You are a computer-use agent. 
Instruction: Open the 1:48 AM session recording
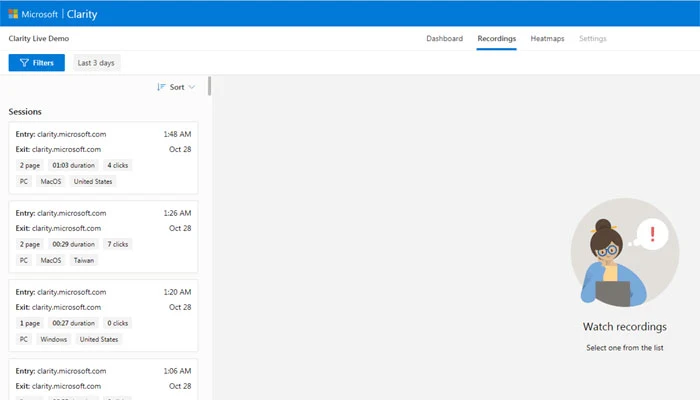coord(103,158)
